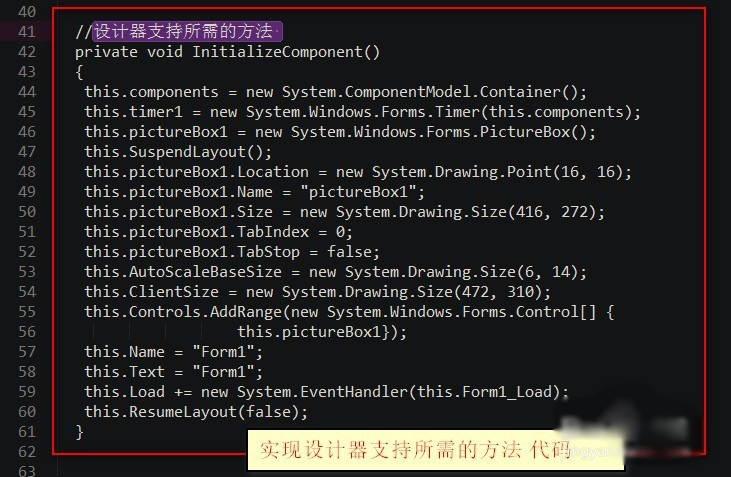Click the this.SuspendLayout() statement
The width and height of the screenshot is (731, 477).
(178, 152)
